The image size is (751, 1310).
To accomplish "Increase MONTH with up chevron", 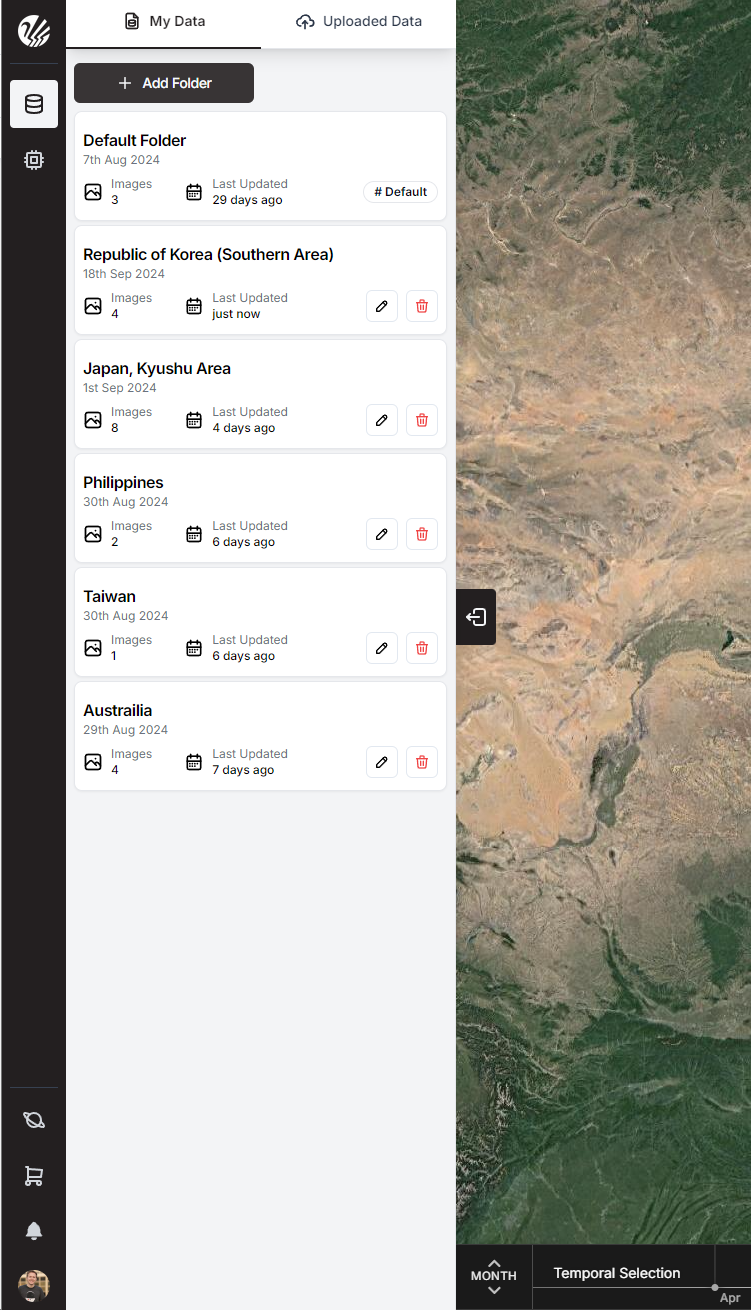I will coord(494,1264).
